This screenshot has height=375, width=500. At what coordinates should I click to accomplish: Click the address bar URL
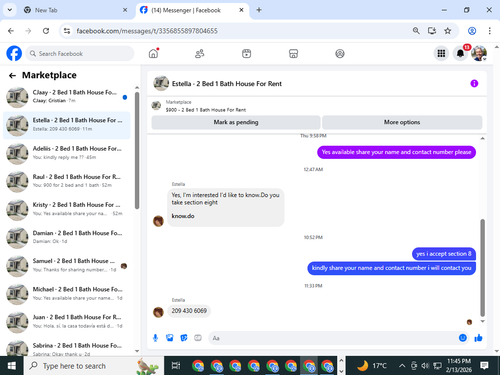point(147,31)
